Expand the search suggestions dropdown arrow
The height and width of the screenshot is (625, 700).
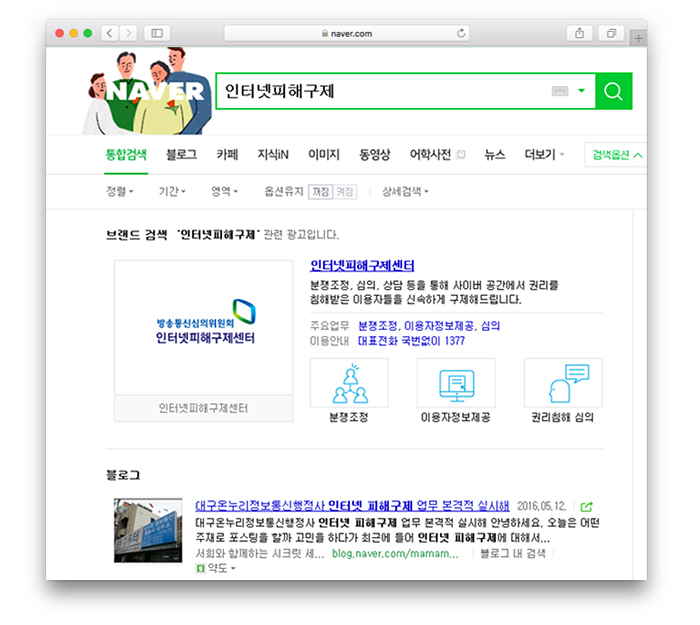pyautogui.click(x=581, y=91)
